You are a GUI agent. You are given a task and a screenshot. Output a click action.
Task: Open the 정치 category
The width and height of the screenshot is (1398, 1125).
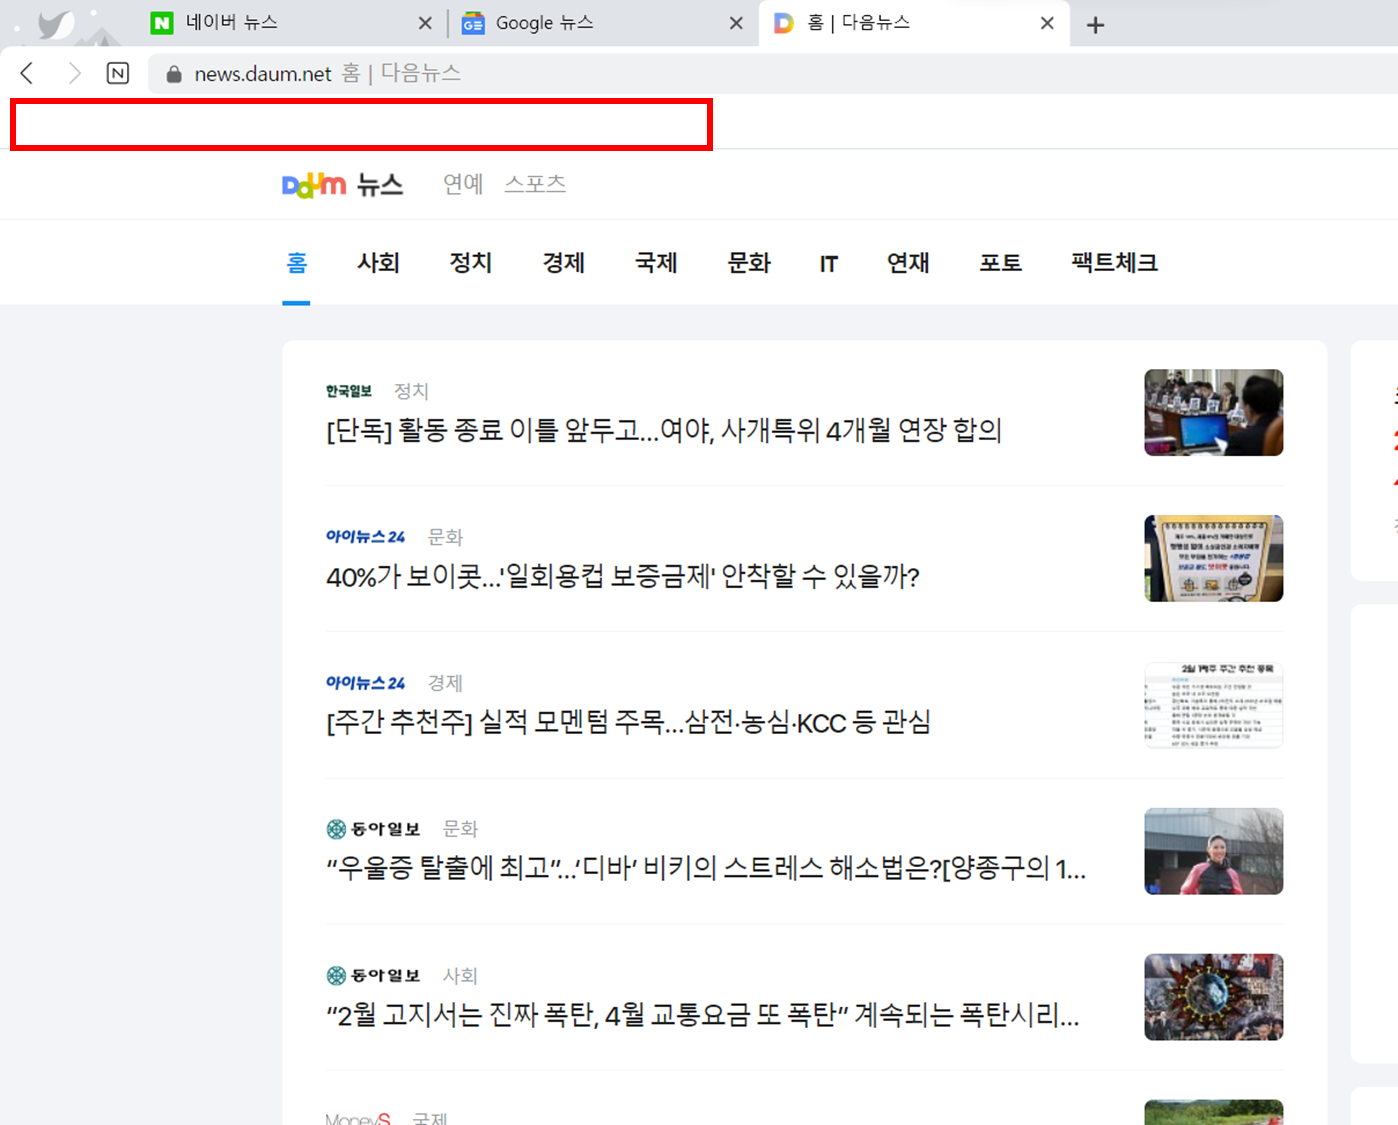tap(471, 263)
